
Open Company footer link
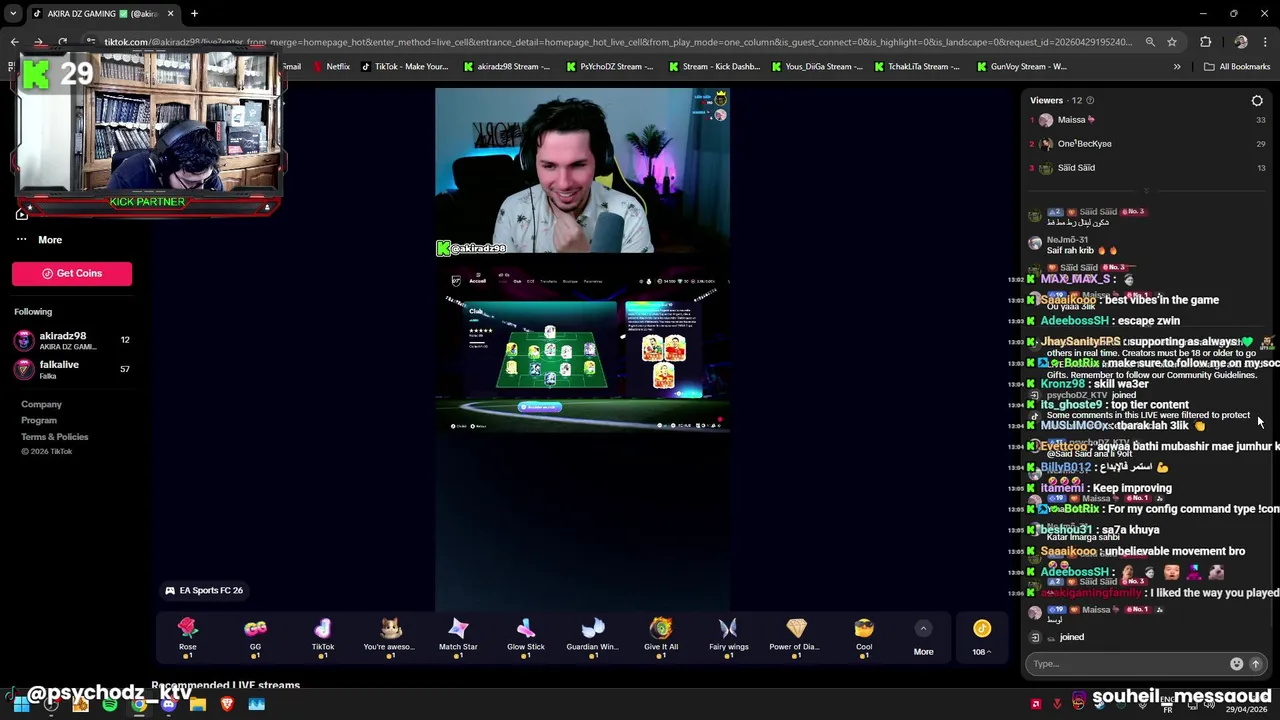coord(41,404)
